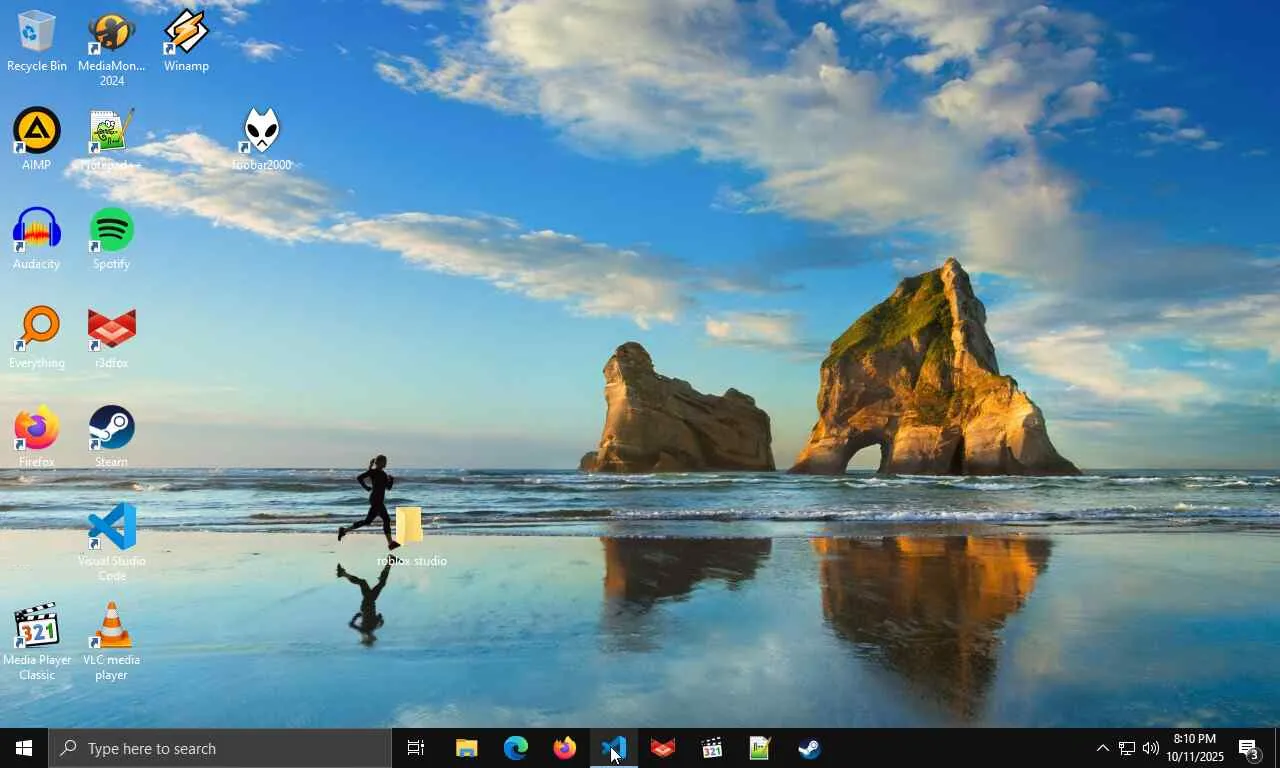This screenshot has height=768, width=1280.
Task: Select the foobar2000 desktop shortcut
Action: pos(261,140)
